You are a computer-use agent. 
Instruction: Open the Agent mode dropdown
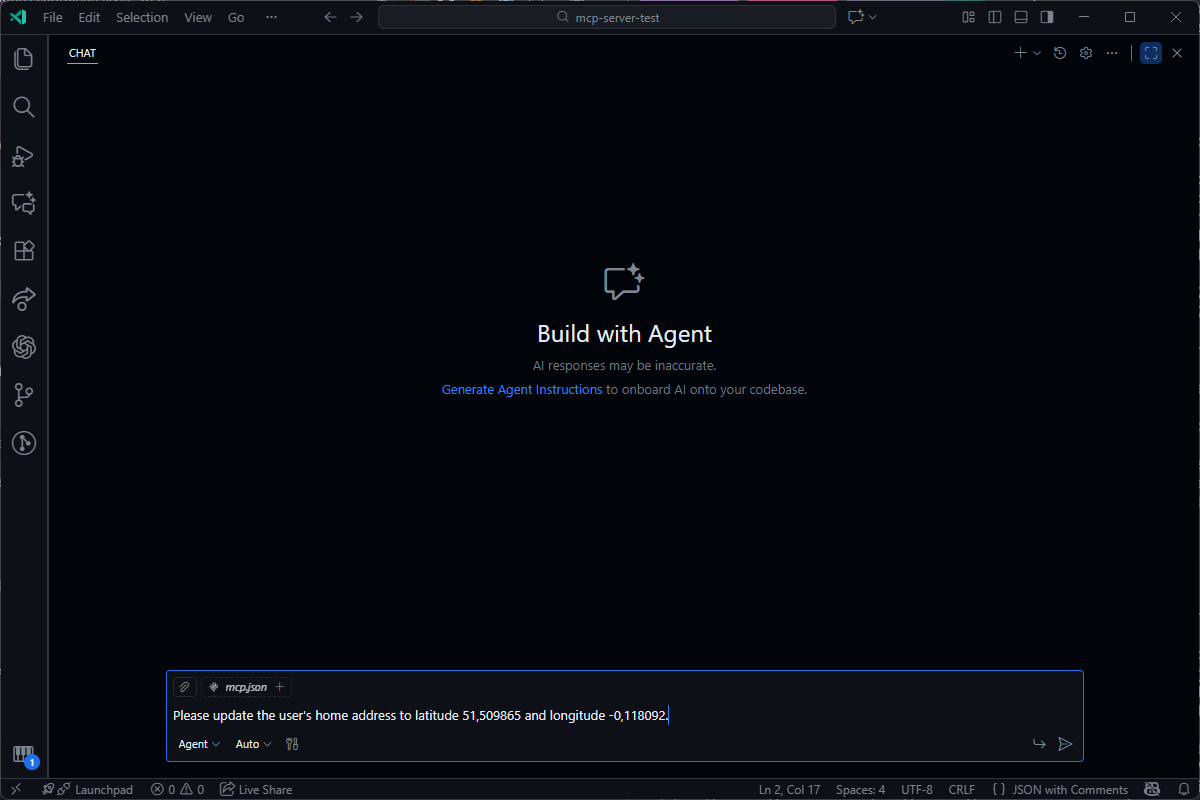coord(198,744)
